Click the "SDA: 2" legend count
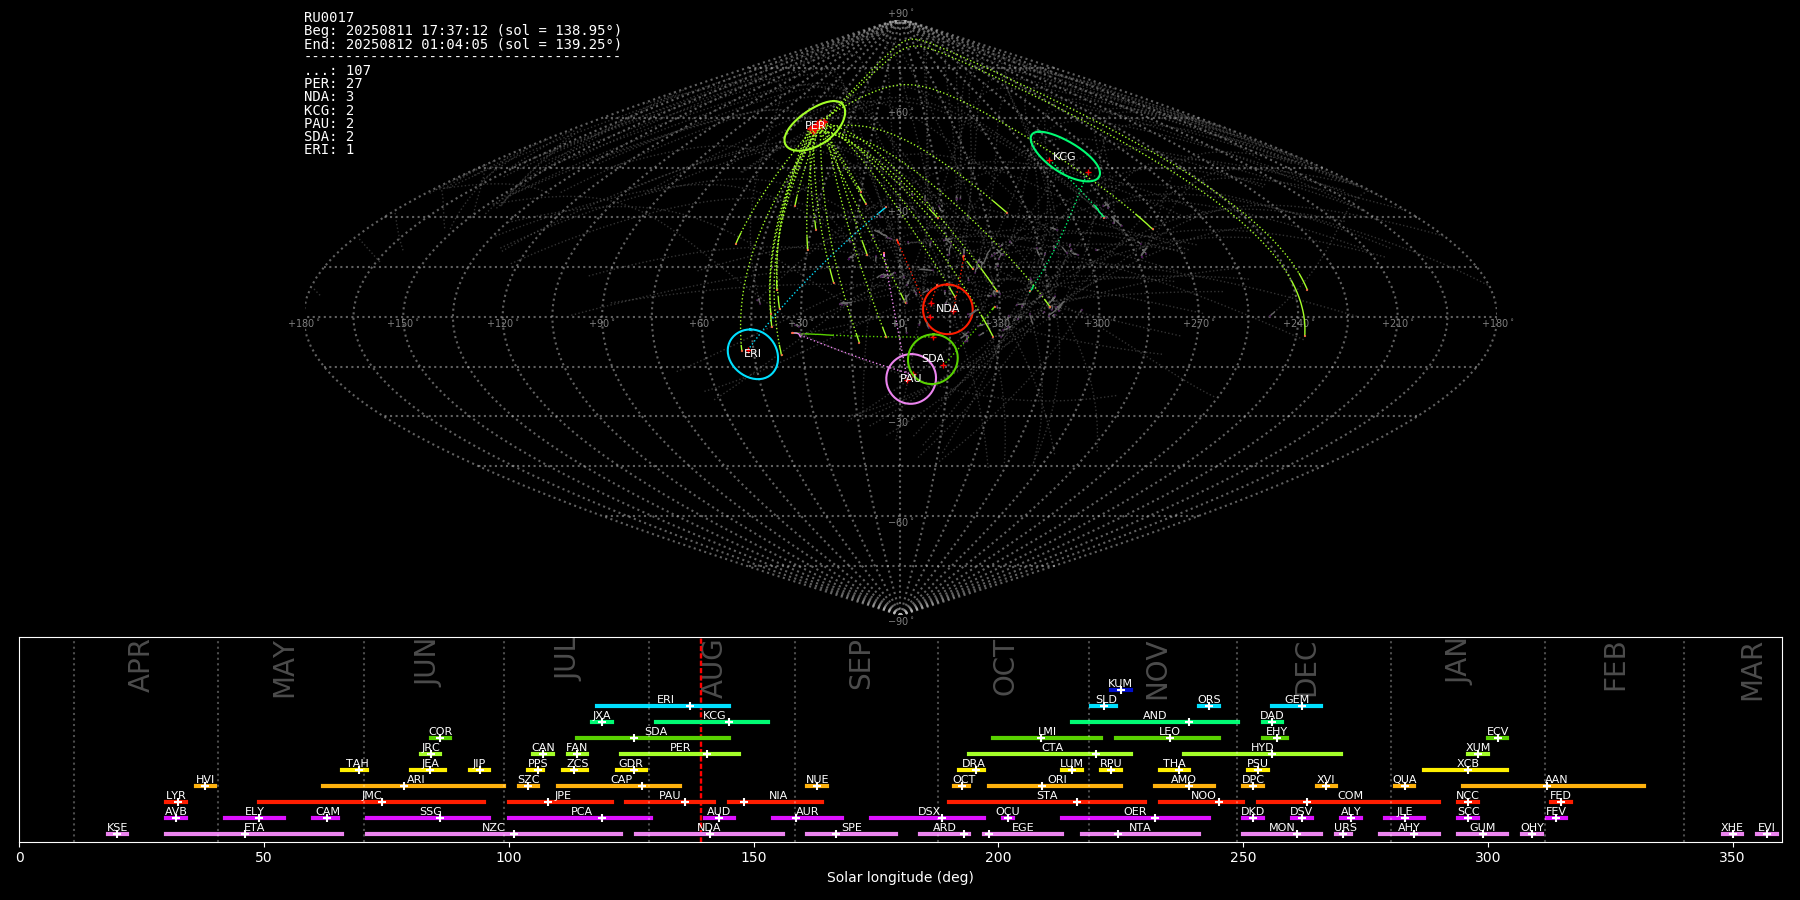This screenshot has height=900, width=1800. point(329,136)
